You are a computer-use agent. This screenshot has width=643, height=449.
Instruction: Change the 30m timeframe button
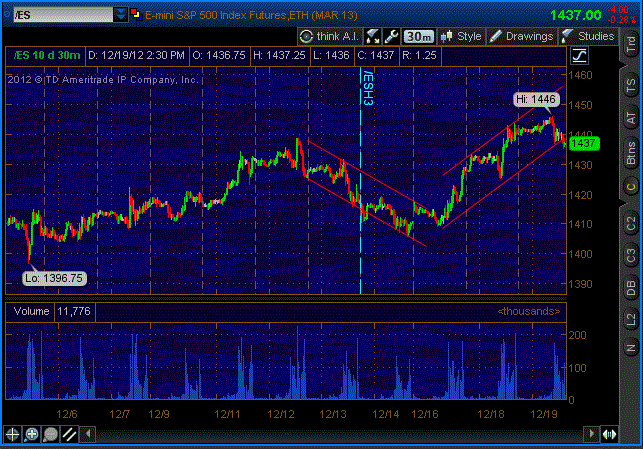[x=418, y=37]
